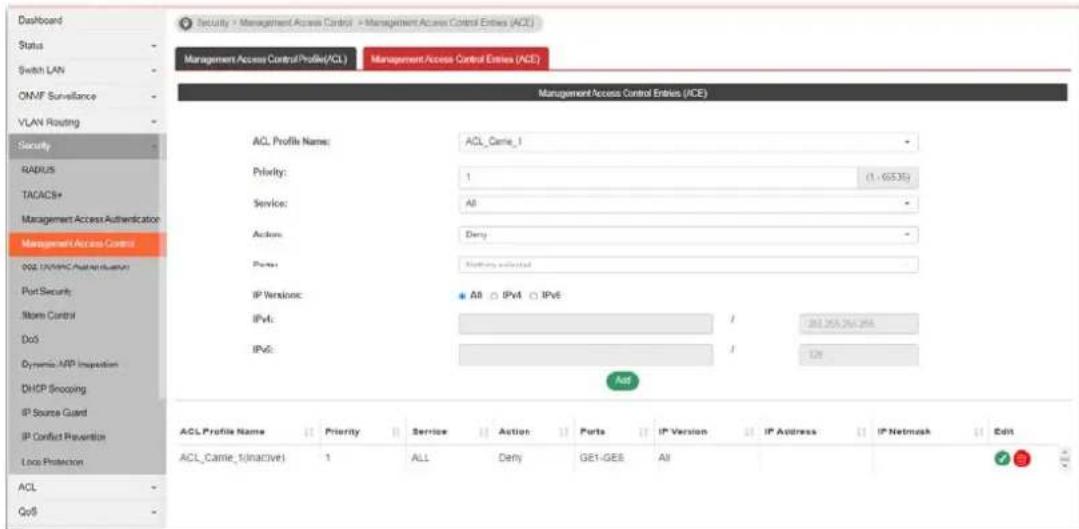1079x529 pixels.
Task: Select the All IP version radio button
Action: click(x=461, y=295)
